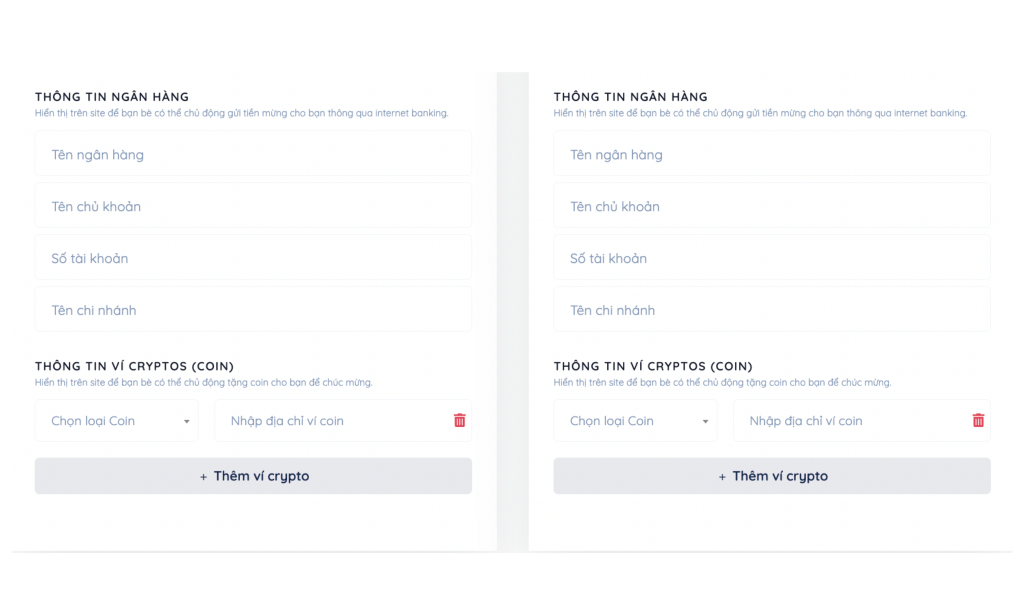The width and height of the screenshot is (1024, 600).
Task: Activate the right Tên chi nhánh field
Action: (x=771, y=310)
